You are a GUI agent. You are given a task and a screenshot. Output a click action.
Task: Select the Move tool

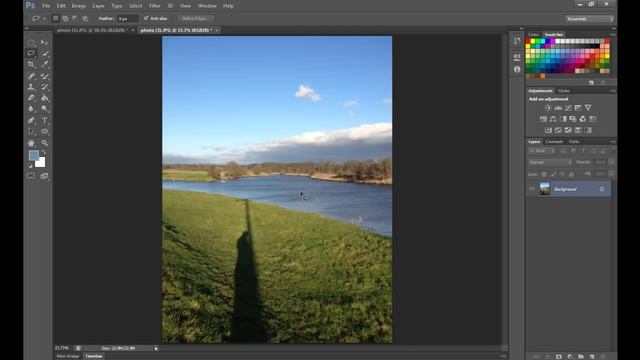pyautogui.click(x=44, y=42)
